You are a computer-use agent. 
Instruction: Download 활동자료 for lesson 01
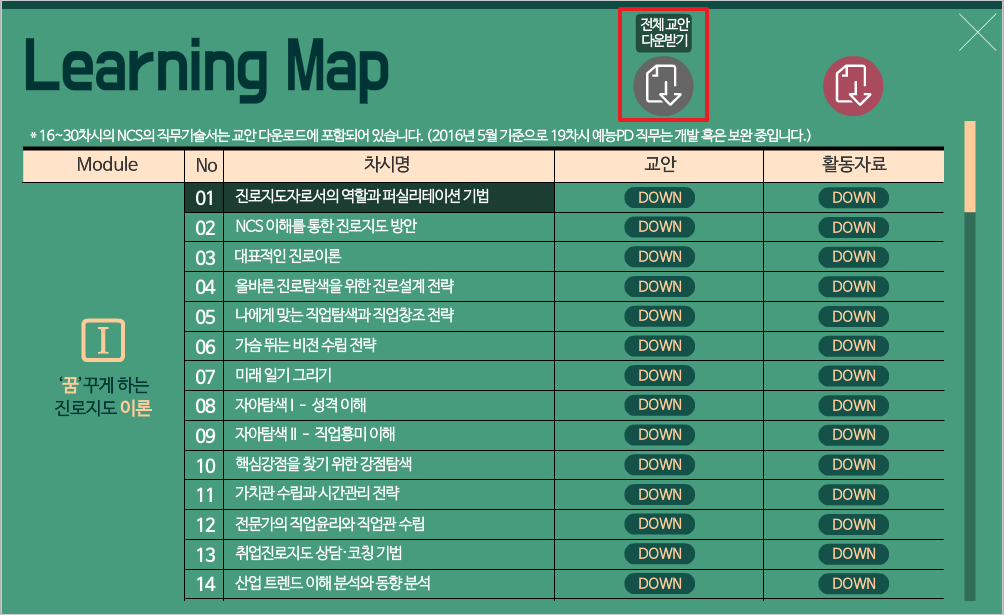853,198
